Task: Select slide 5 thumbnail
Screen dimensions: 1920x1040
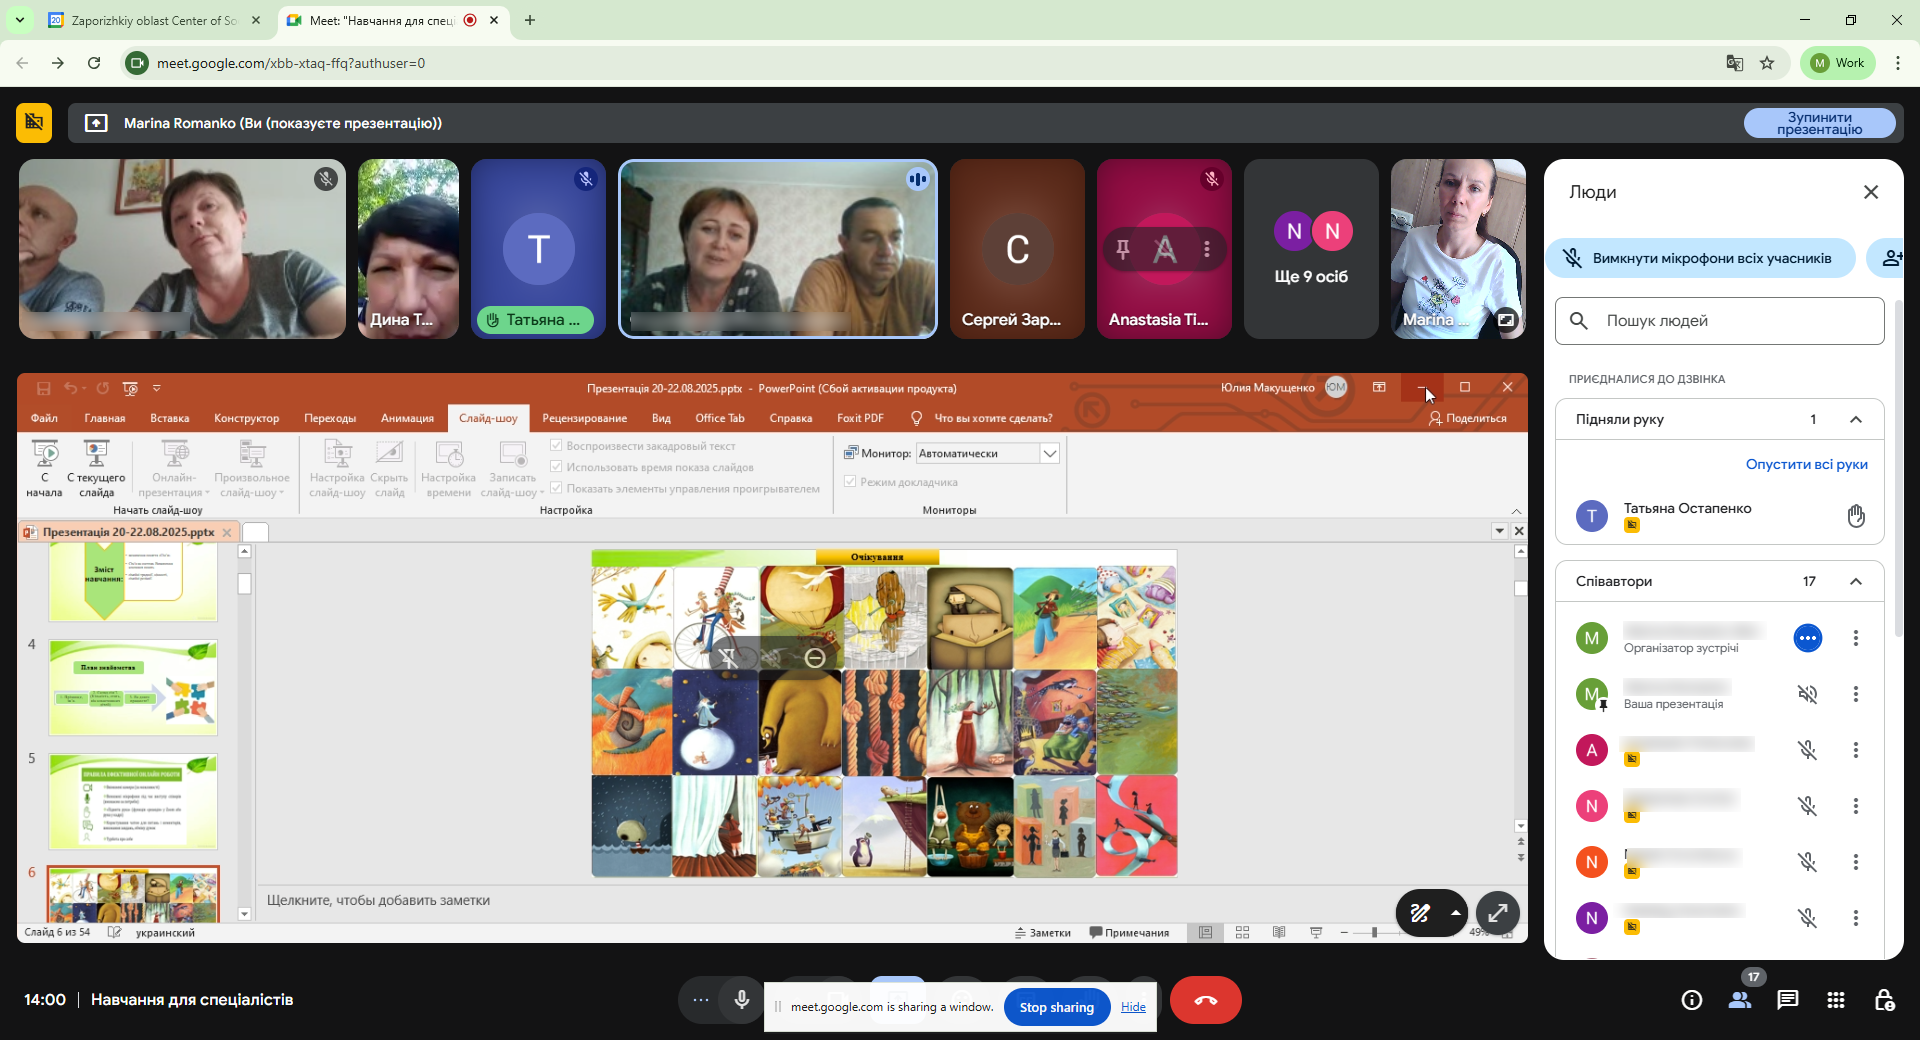Action: [133, 802]
